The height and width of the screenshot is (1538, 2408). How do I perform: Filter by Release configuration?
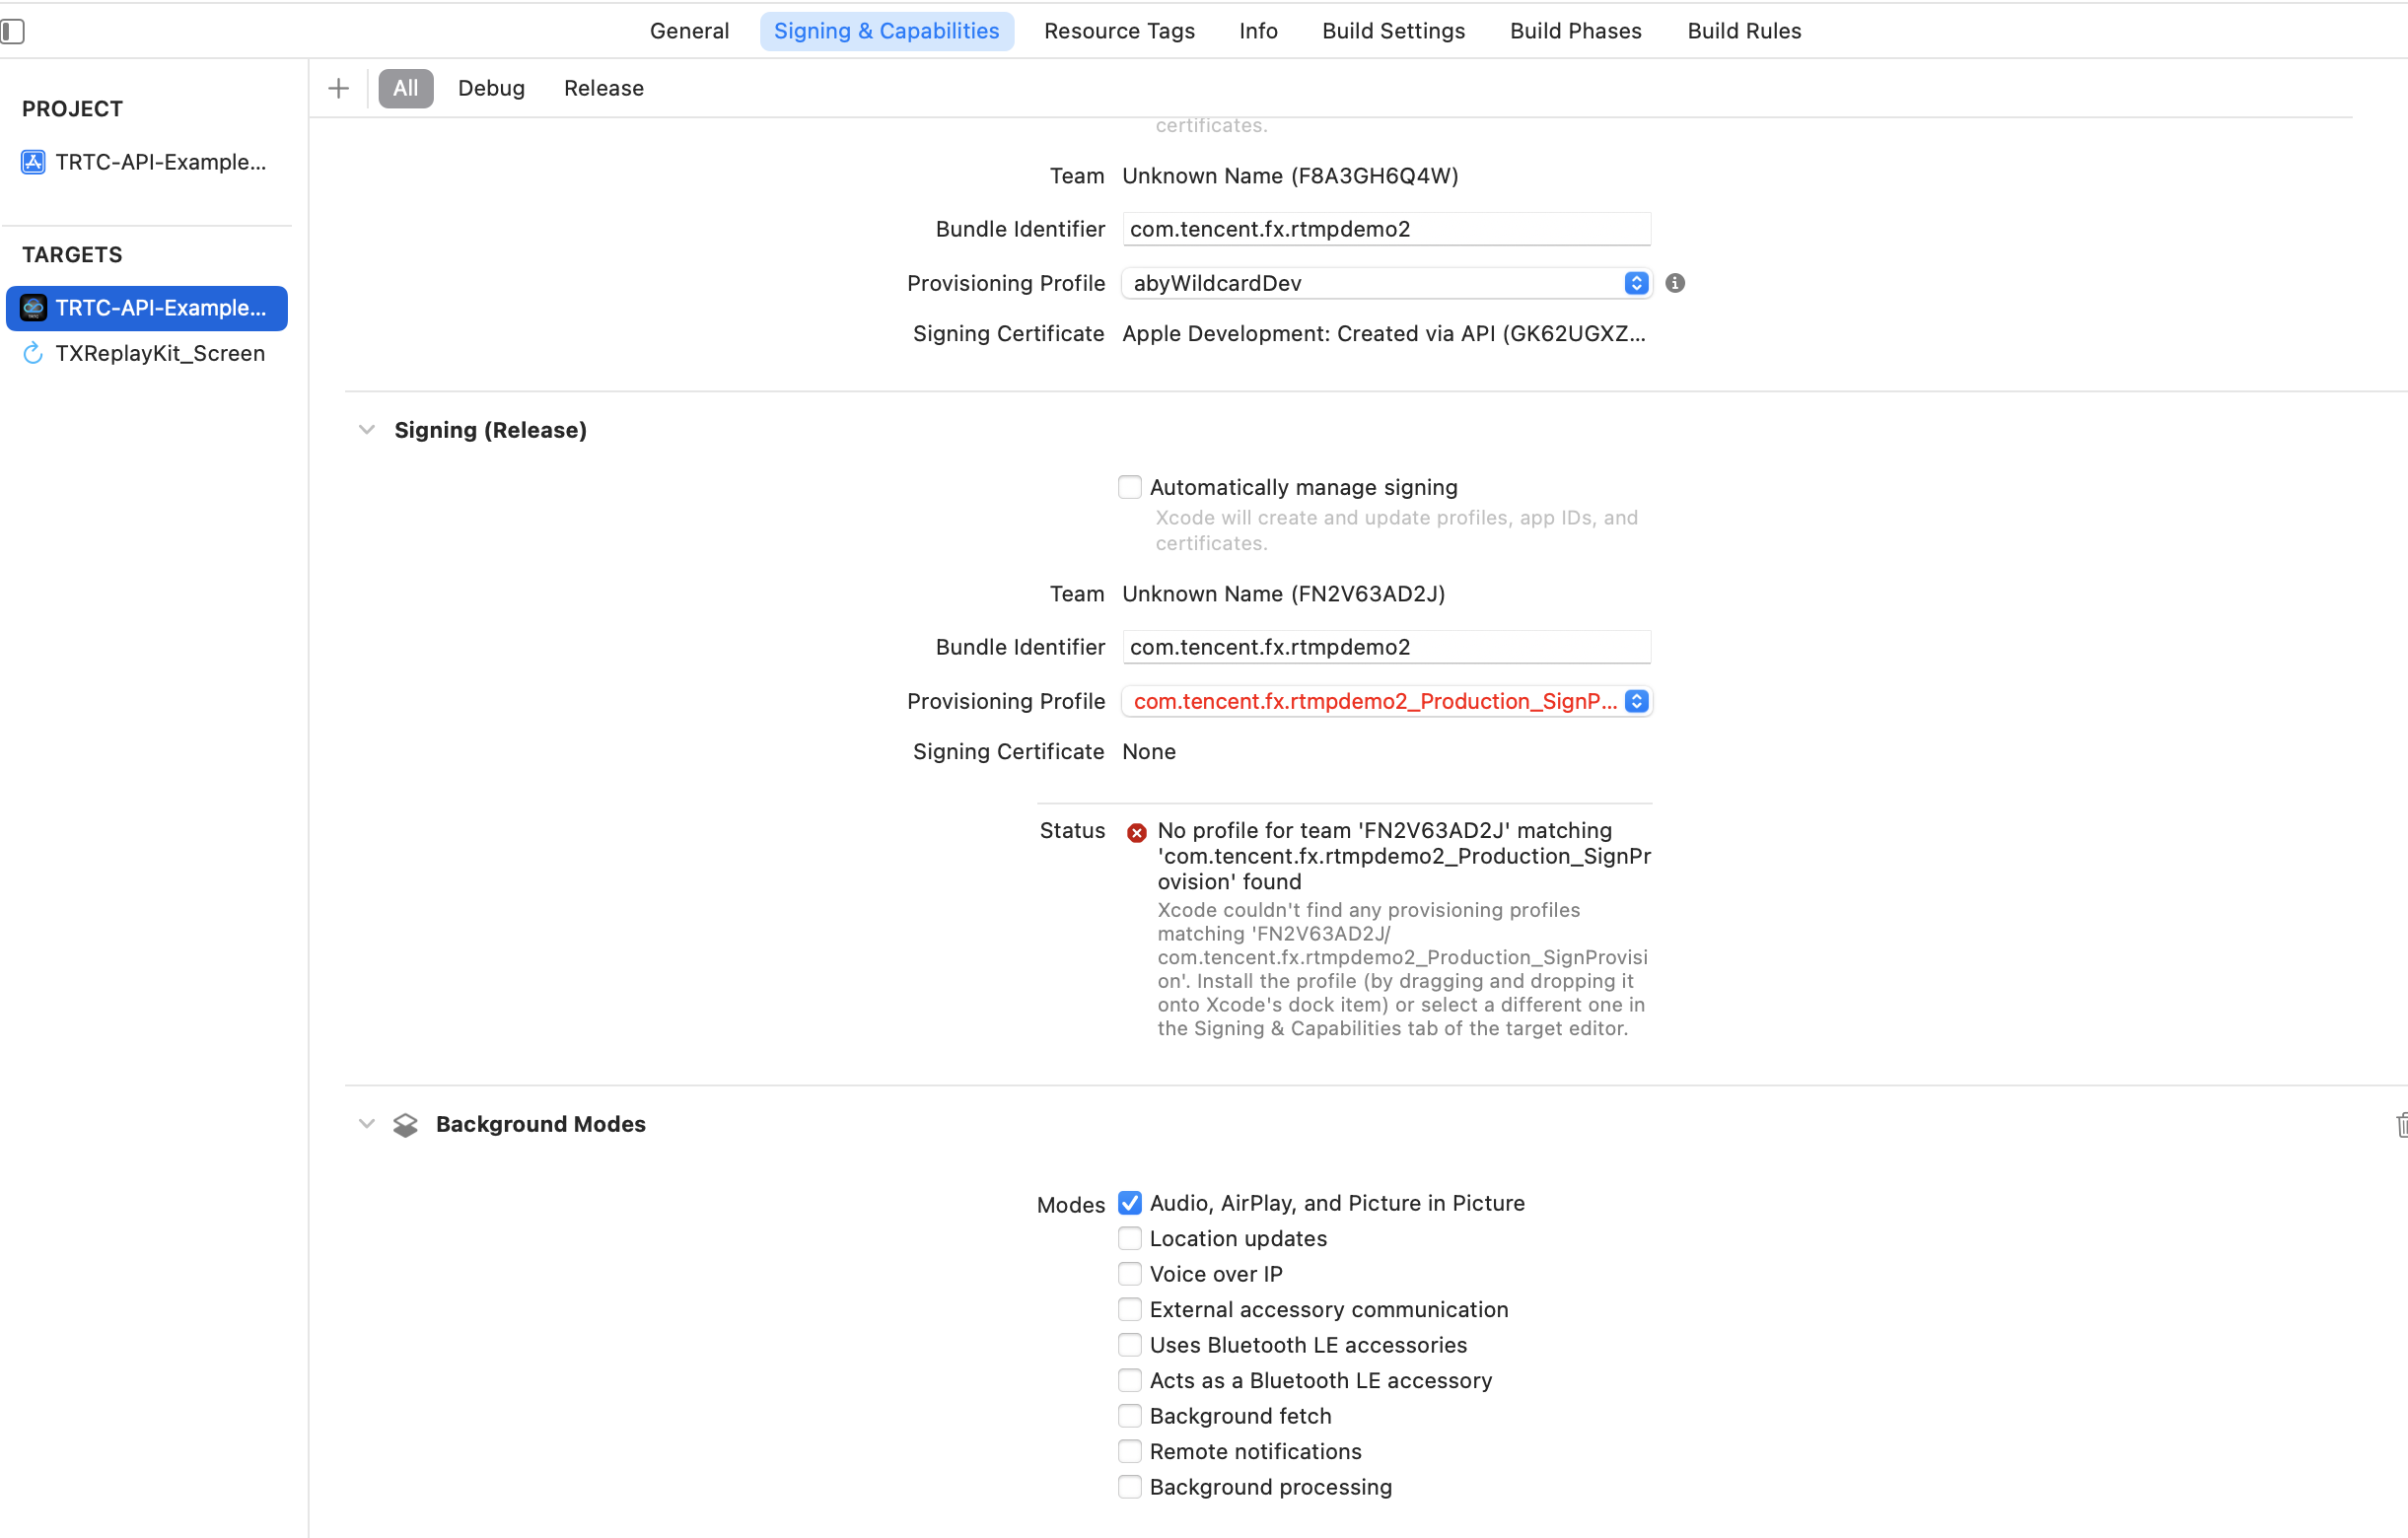click(x=603, y=88)
